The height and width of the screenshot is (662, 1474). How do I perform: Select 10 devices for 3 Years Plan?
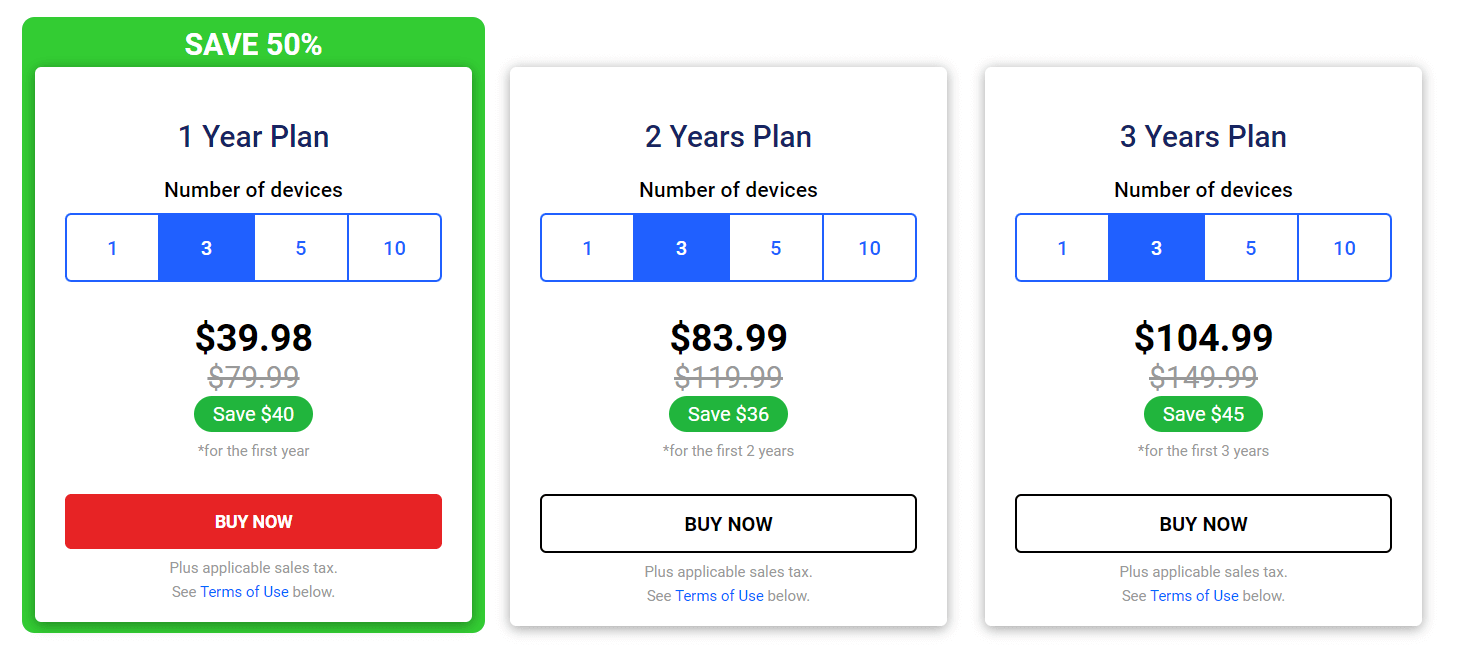[x=1345, y=248]
